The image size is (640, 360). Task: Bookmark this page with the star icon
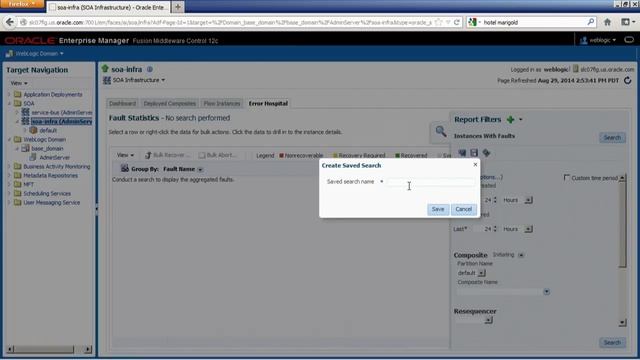438,22
